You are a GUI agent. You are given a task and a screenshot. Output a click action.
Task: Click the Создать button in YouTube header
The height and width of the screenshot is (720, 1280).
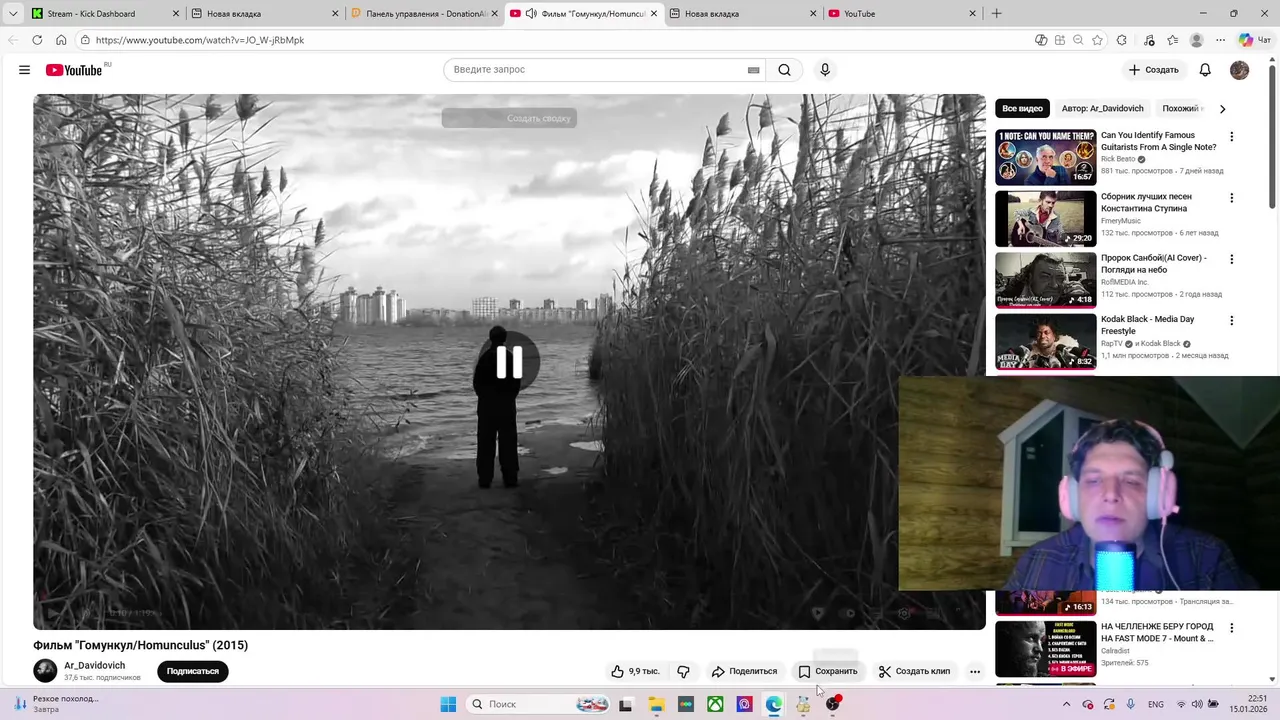point(1153,70)
